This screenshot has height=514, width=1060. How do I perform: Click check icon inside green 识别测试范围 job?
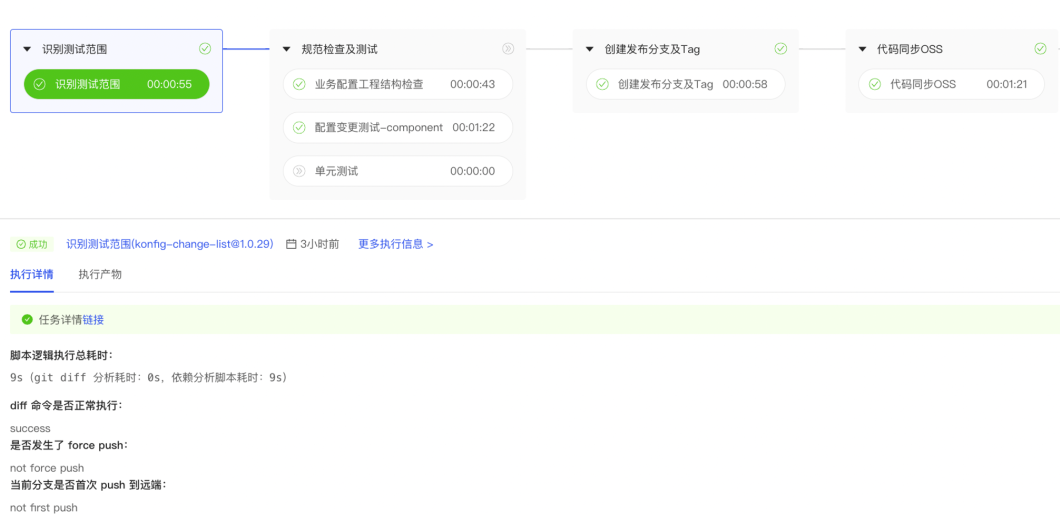(39, 85)
